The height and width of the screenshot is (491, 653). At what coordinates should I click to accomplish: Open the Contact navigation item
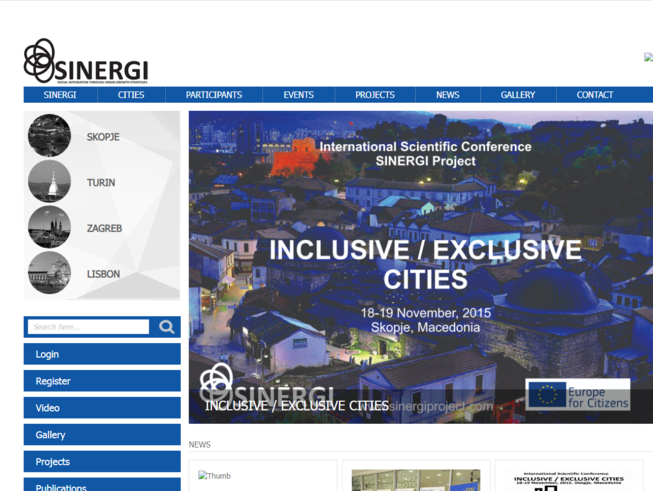(x=594, y=95)
